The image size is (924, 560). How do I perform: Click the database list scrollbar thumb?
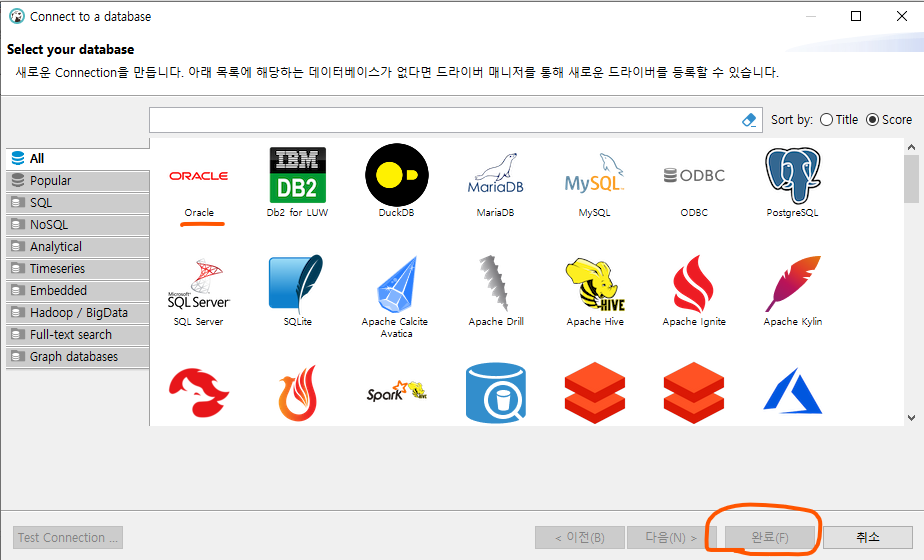(912, 179)
